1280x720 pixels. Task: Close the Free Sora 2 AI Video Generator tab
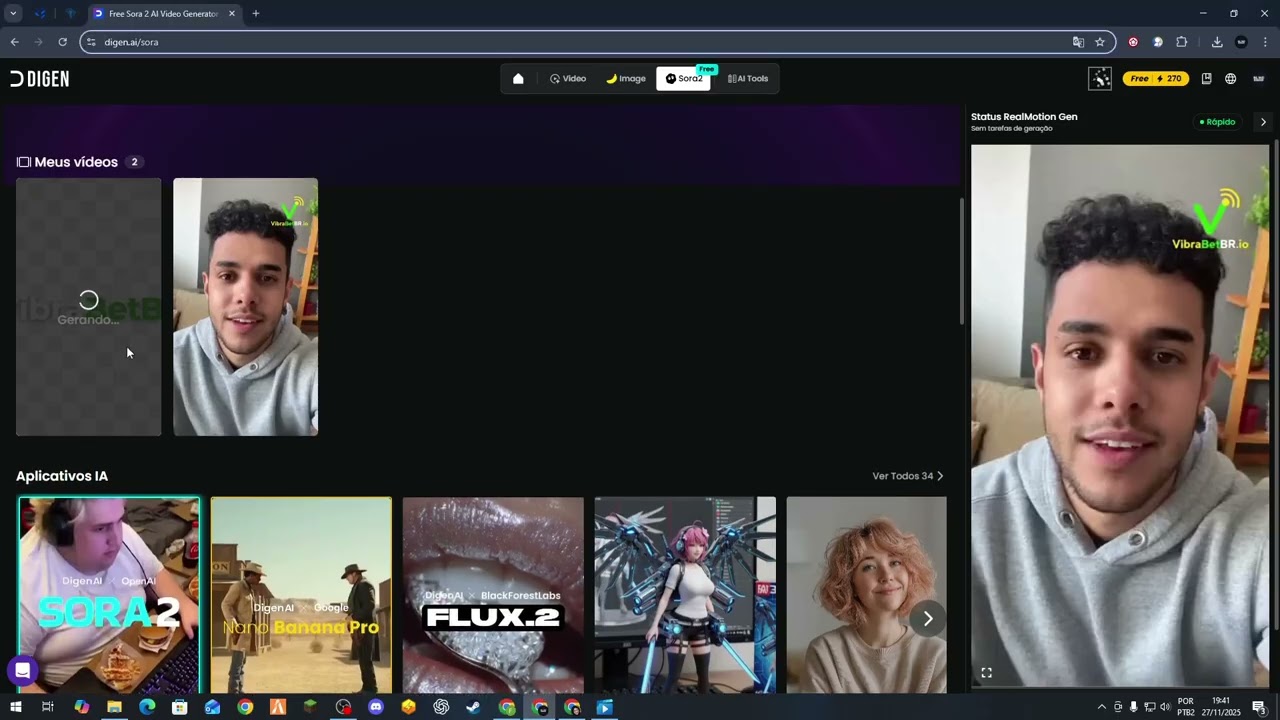[232, 14]
